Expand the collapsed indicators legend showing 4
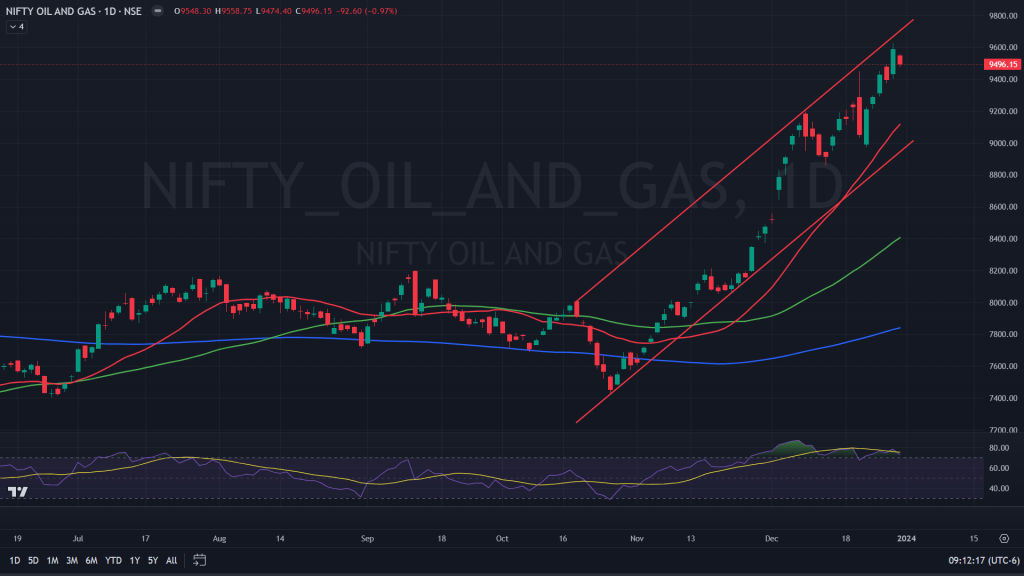 click(x=16, y=27)
